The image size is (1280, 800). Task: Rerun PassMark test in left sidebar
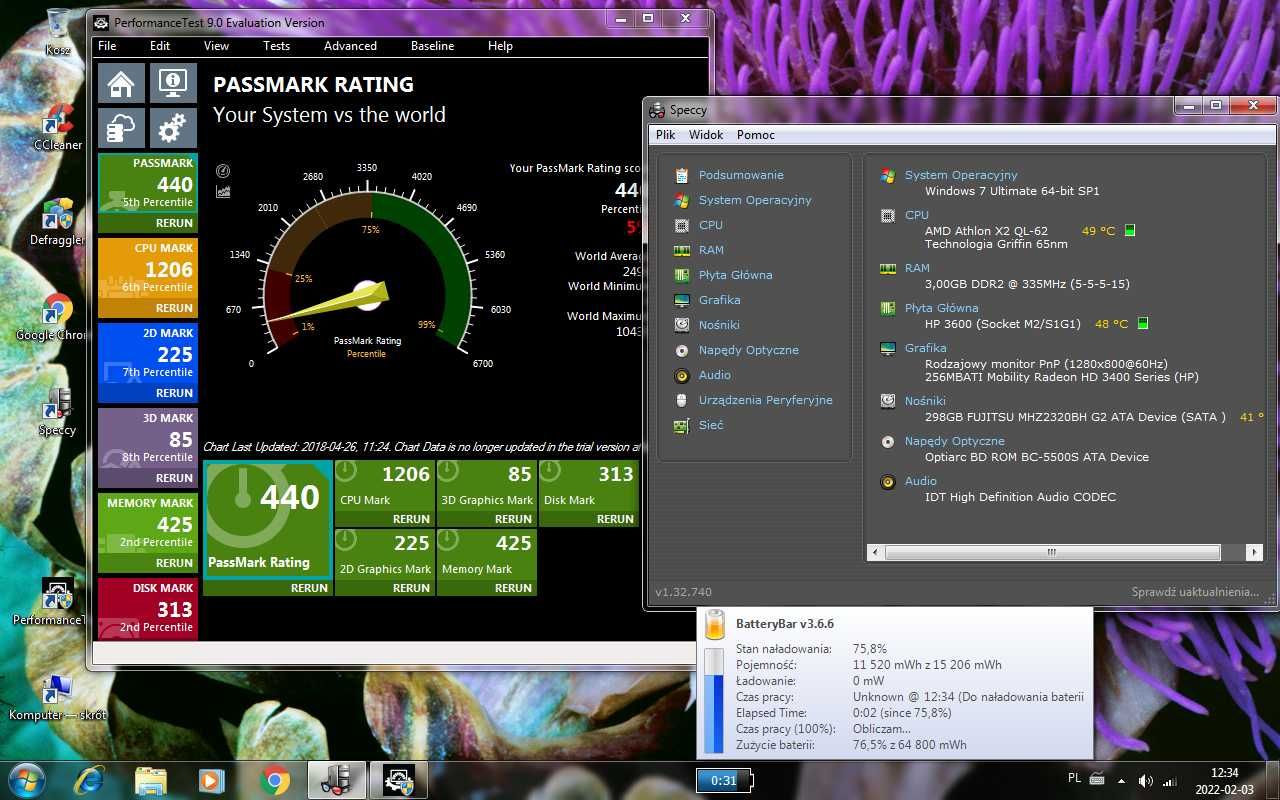(x=174, y=223)
